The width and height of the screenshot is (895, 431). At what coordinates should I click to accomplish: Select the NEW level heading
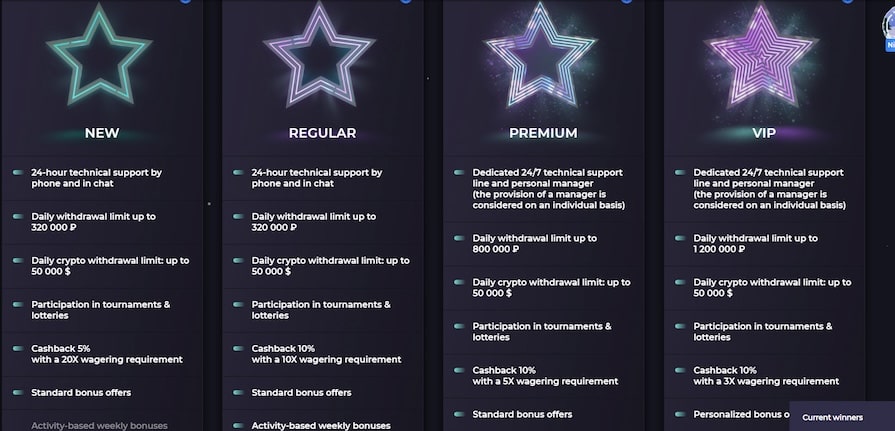tap(102, 133)
